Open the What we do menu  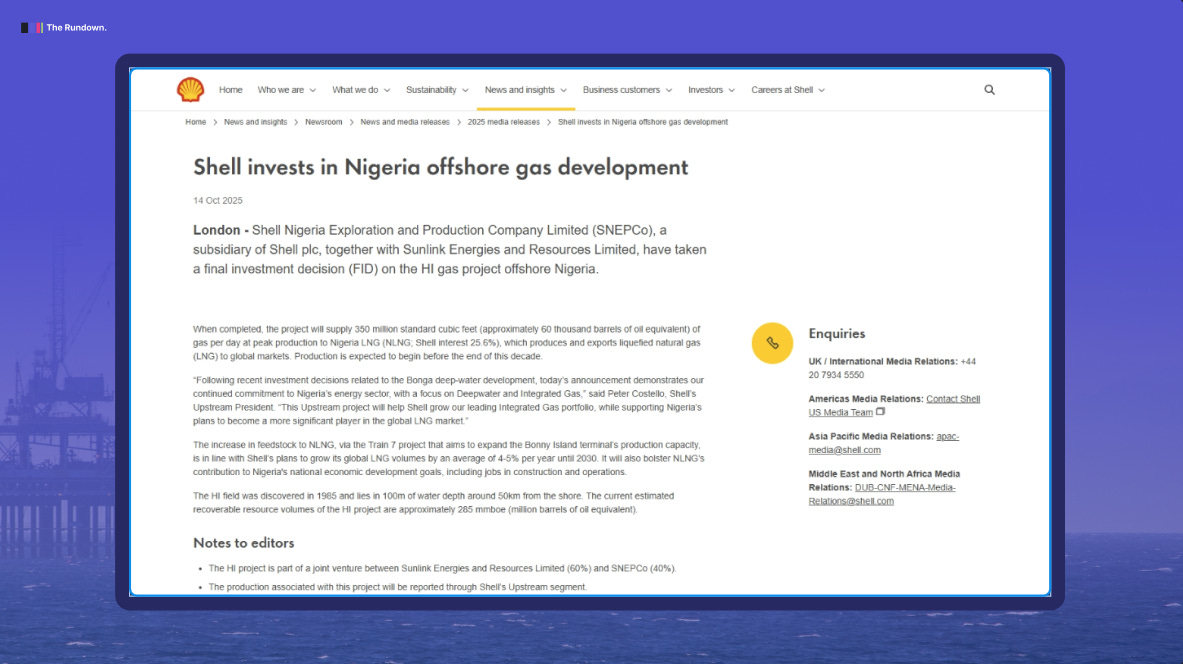coord(361,90)
